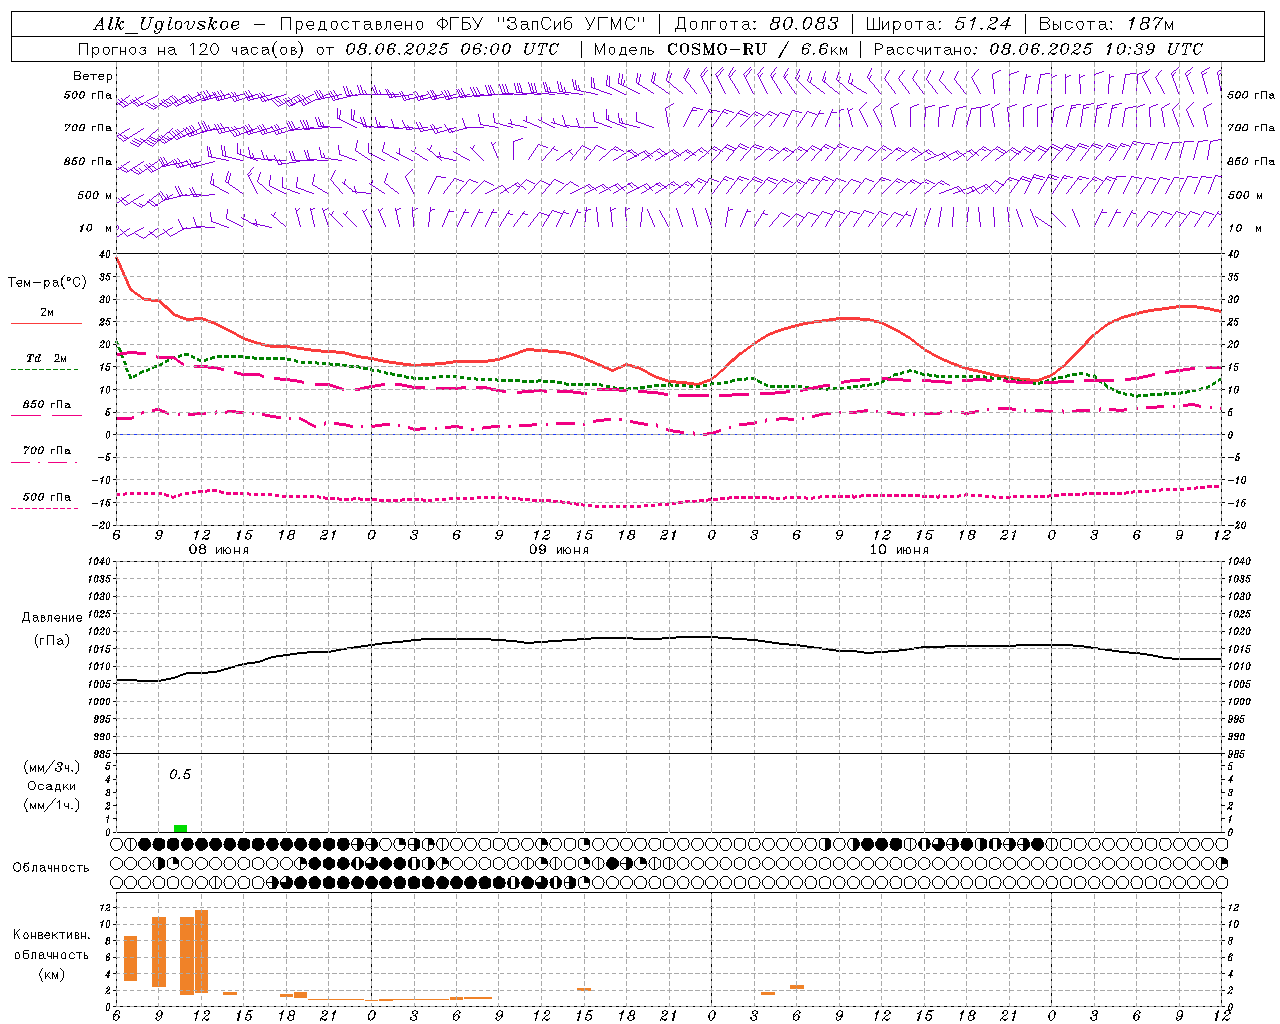Click the Модель COSMO-RU / 6.6км label

[721, 49]
